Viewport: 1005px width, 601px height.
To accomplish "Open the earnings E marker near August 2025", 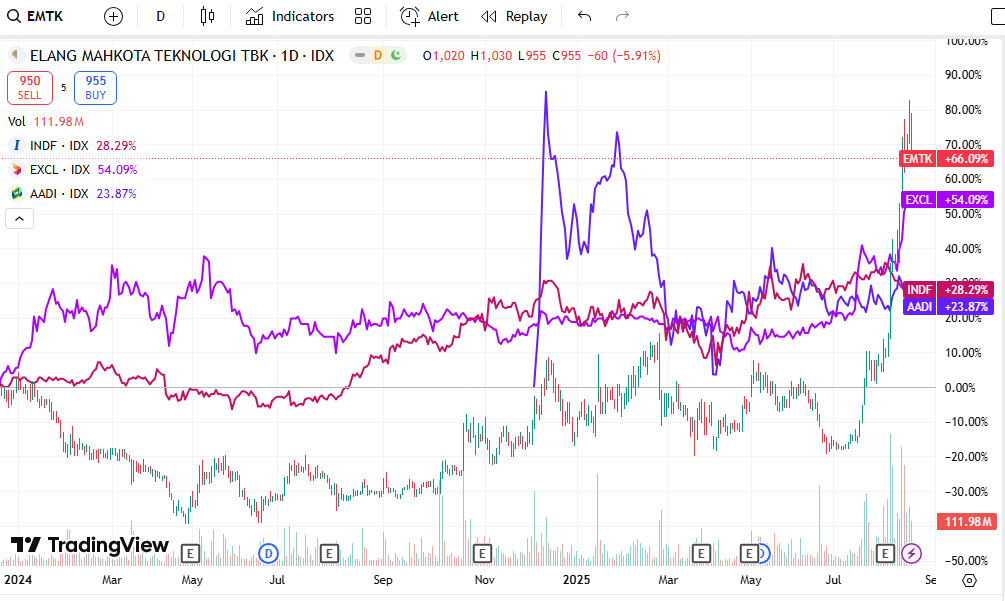I will tap(885, 553).
